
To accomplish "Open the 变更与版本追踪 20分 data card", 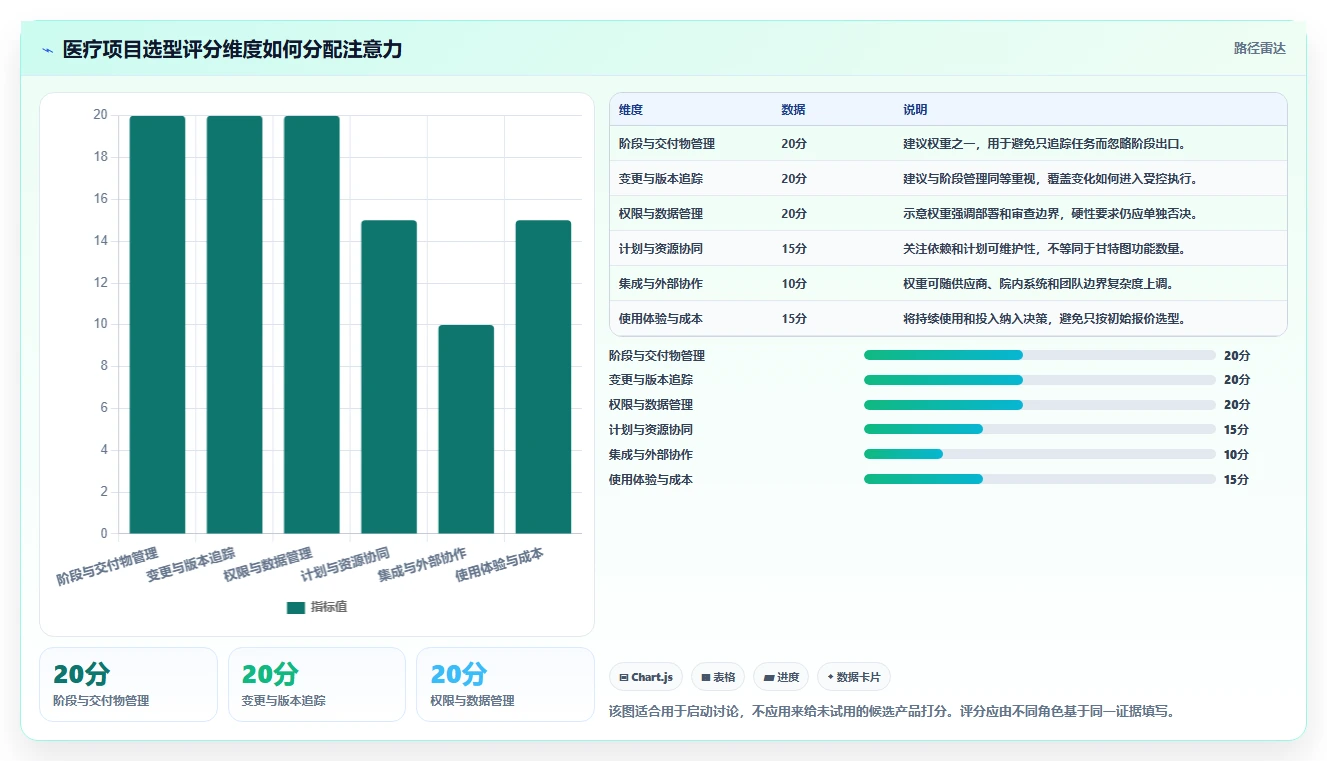I will [317, 684].
